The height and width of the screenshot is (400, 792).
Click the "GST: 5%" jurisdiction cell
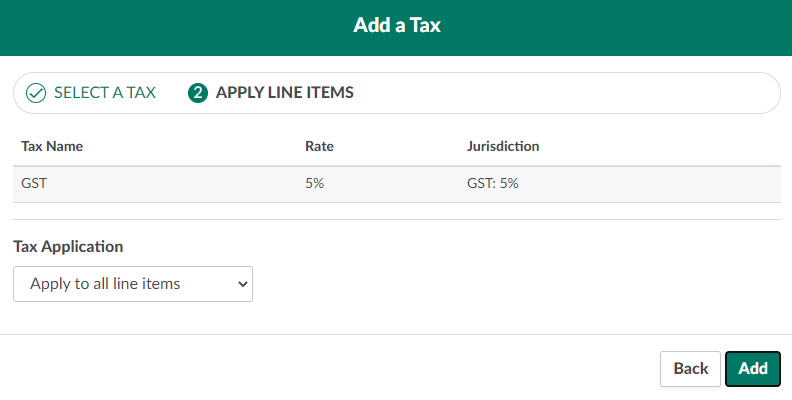coord(492,184)
